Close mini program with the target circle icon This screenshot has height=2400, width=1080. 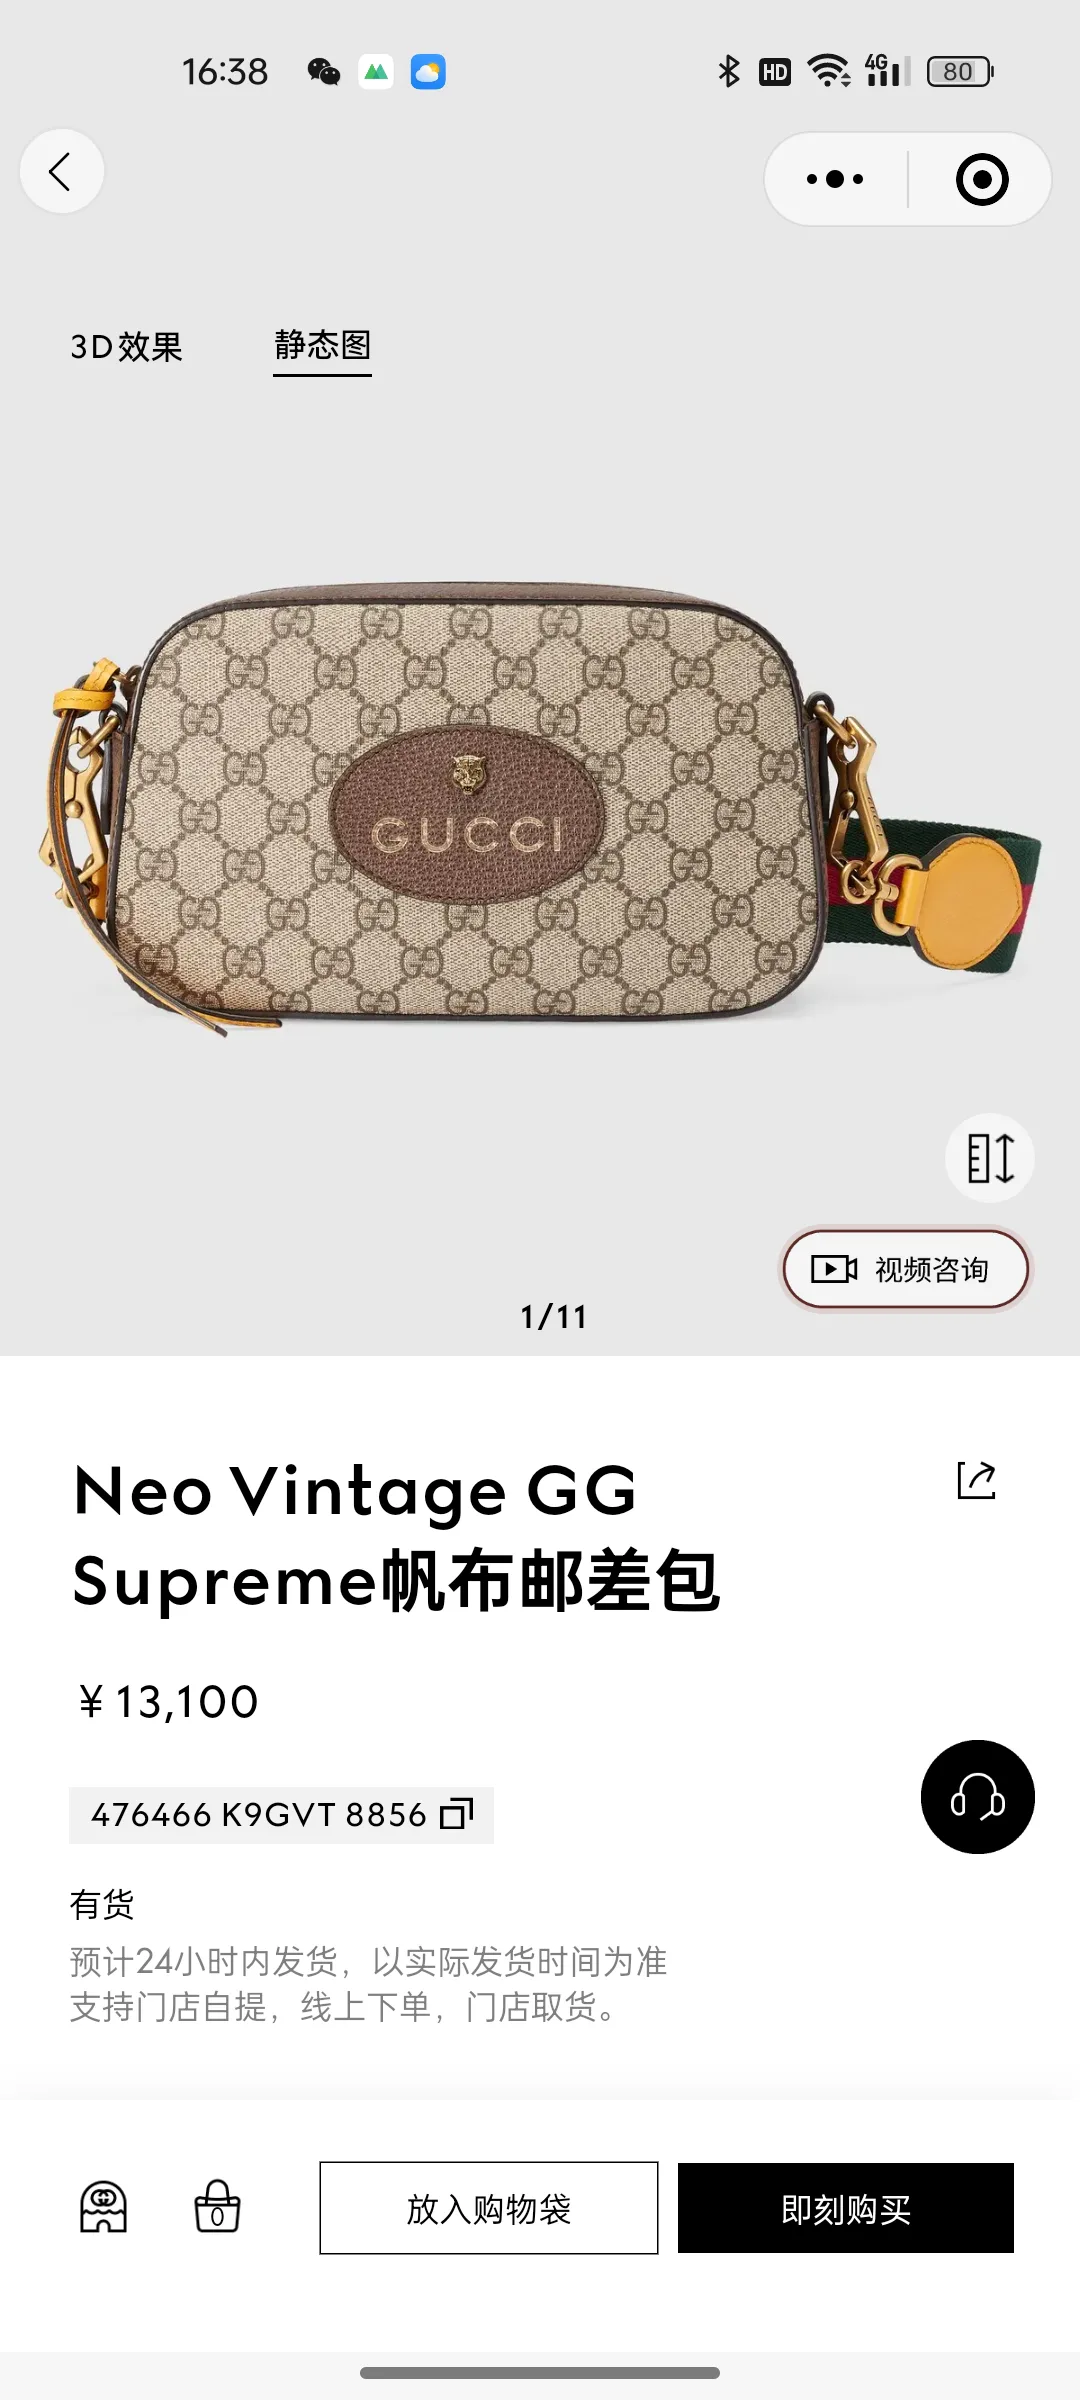click(982, 179)
